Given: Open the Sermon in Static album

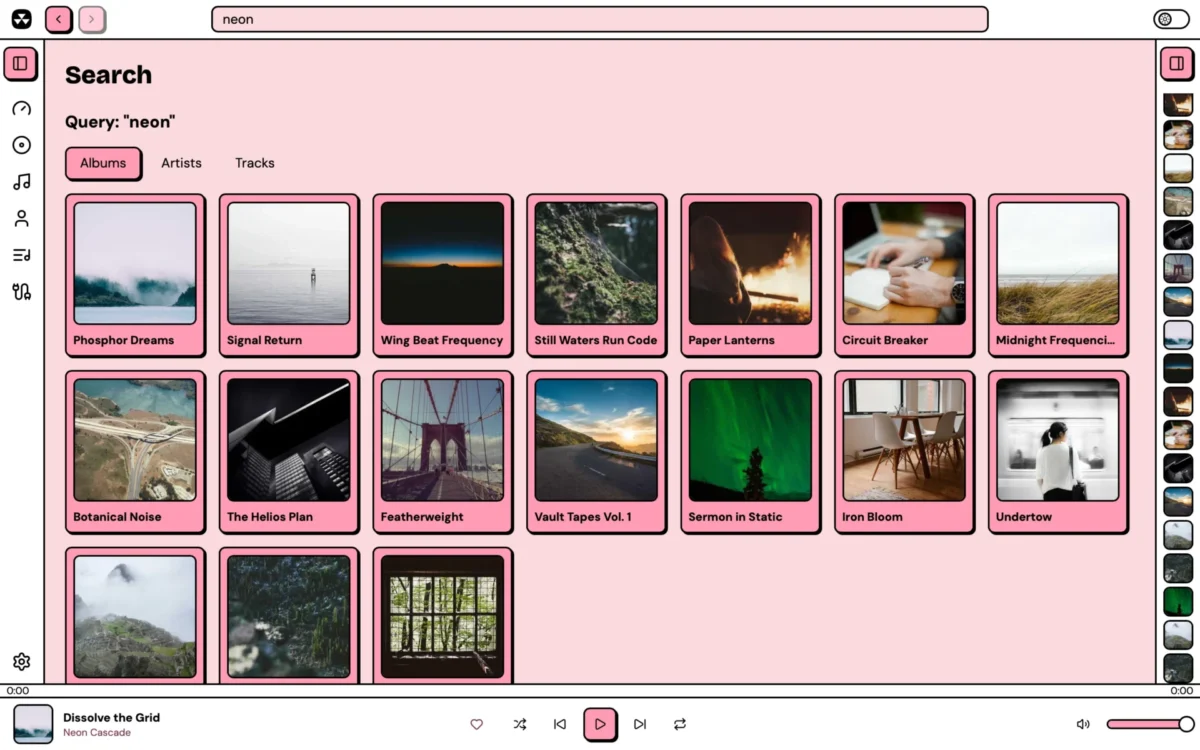Looking at the screenshot, I should click(x=751, y=452).
